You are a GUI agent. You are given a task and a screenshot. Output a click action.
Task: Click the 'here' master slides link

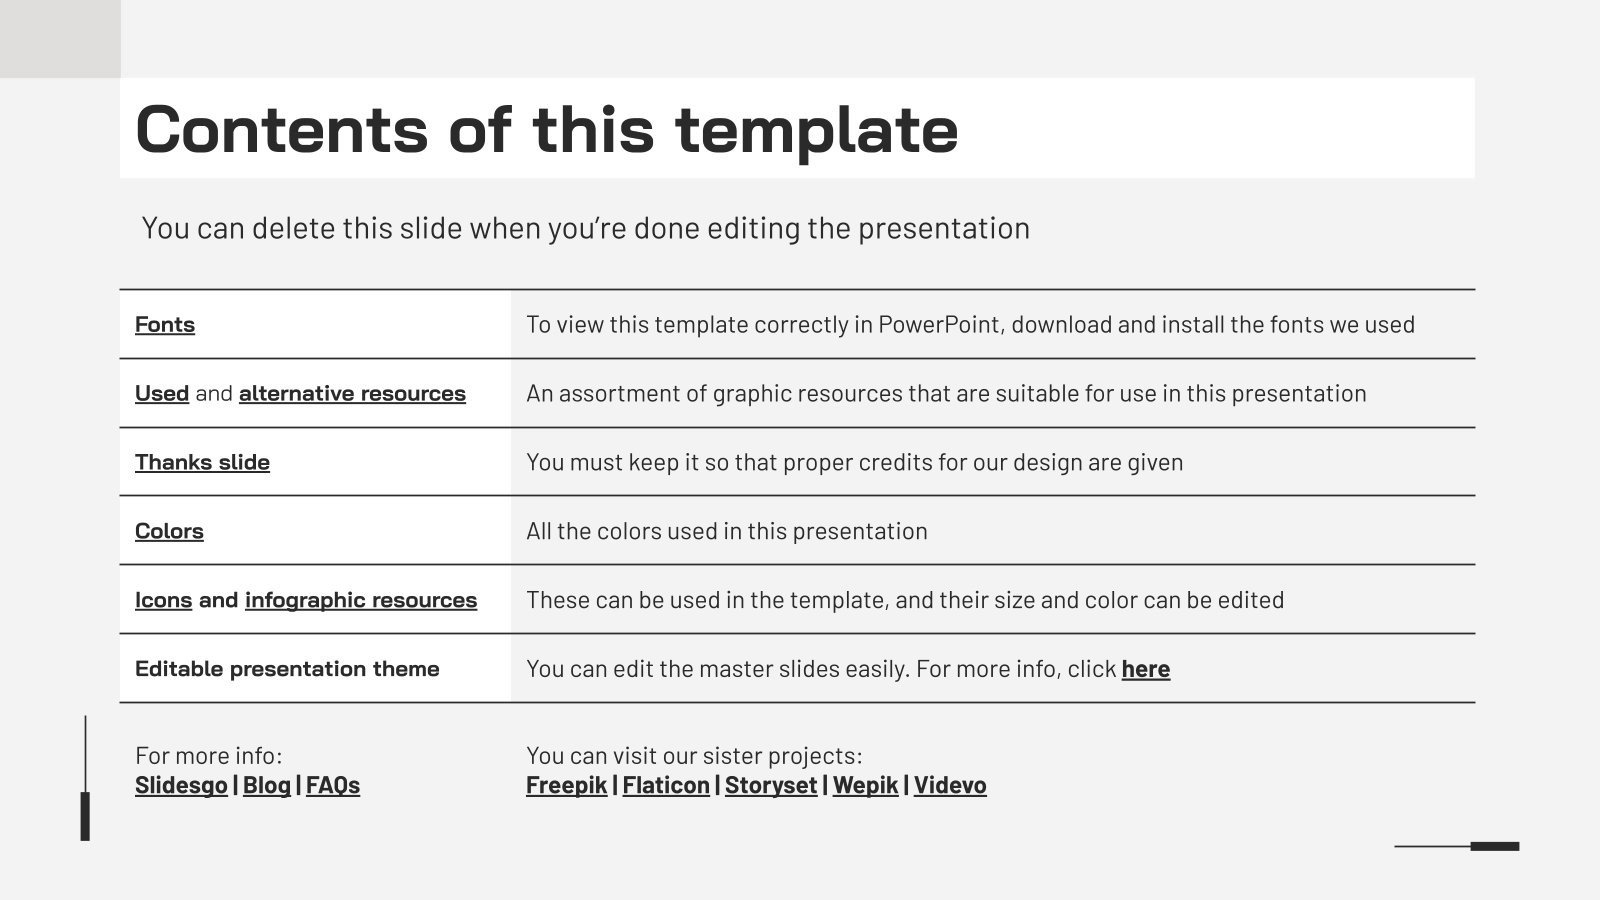click(1145, 670)
